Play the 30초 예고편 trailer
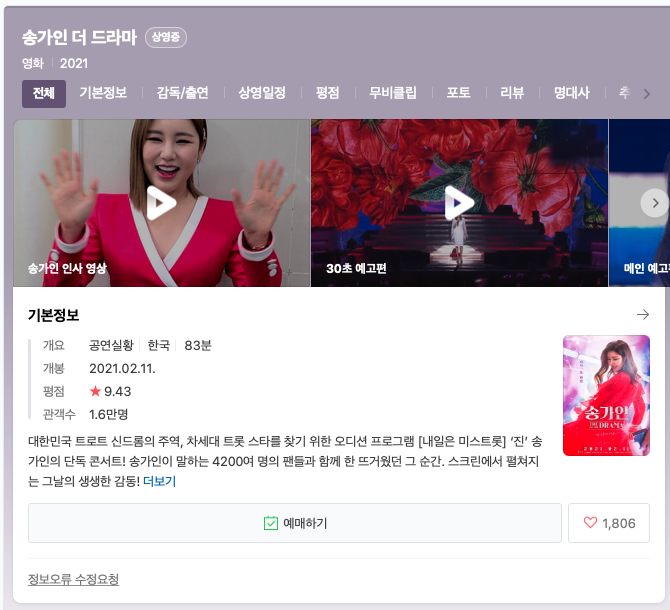This screenshot has height=610, width=670. [459, 203]
